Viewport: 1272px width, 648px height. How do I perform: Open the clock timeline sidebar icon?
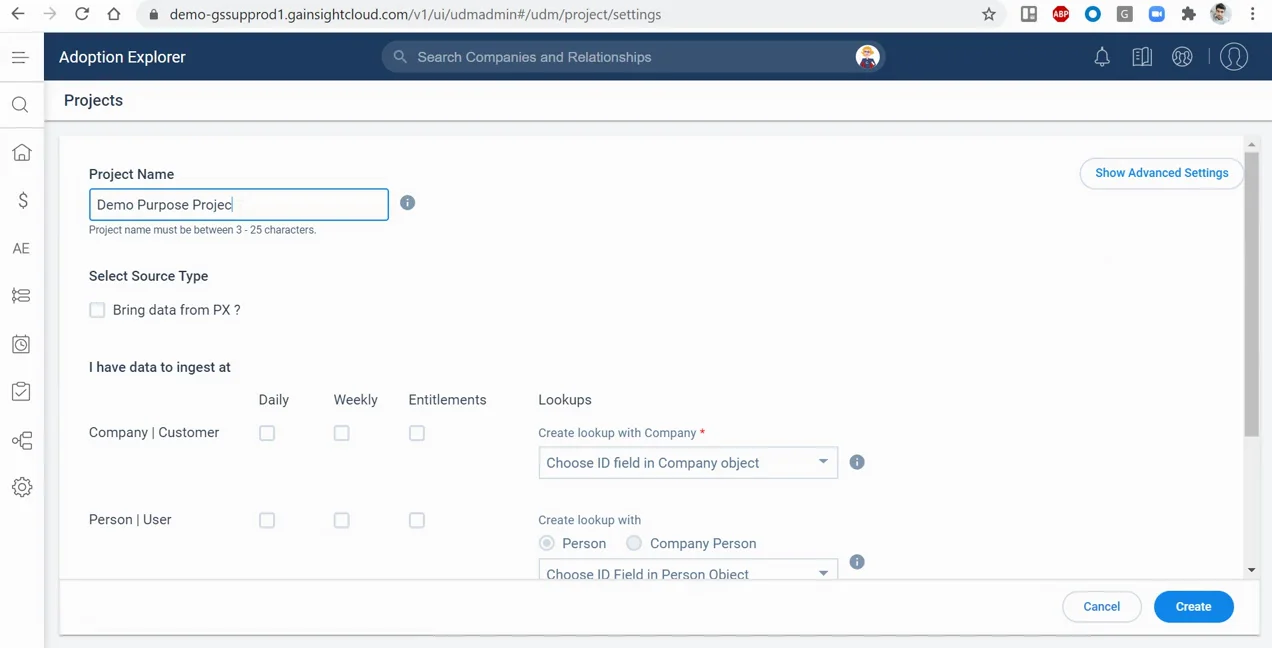pos(21,344)
